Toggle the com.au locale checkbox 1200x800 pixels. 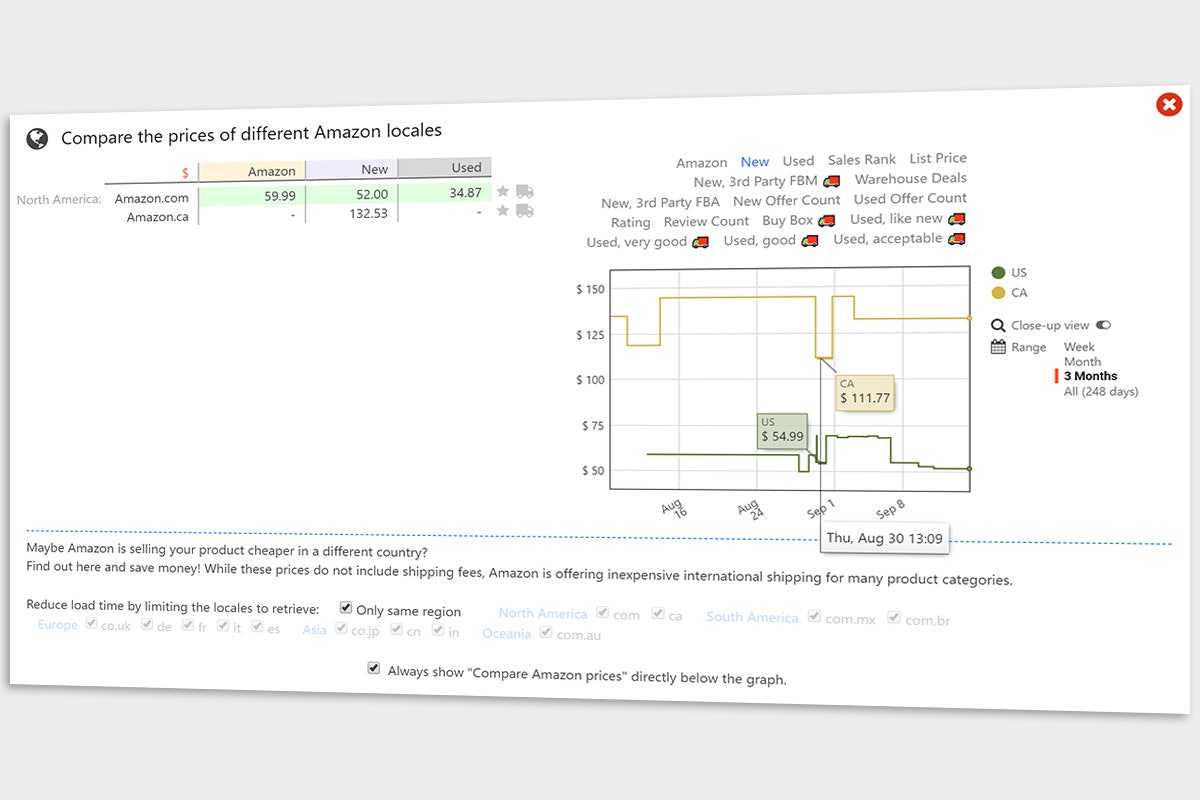tap(546, 633)
